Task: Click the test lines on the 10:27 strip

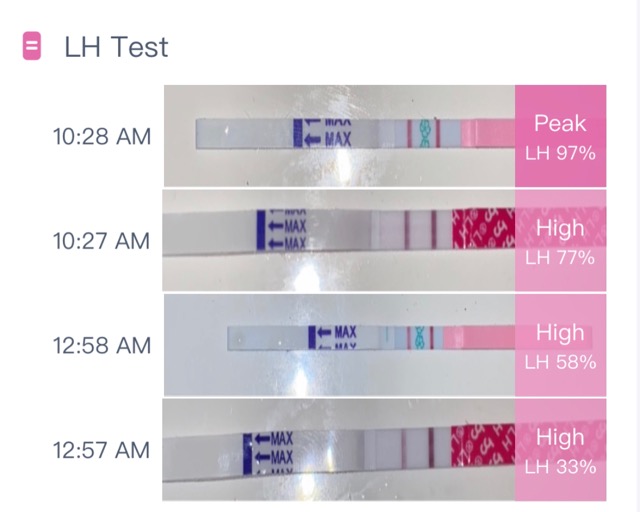Action: (x=421, y=229)
